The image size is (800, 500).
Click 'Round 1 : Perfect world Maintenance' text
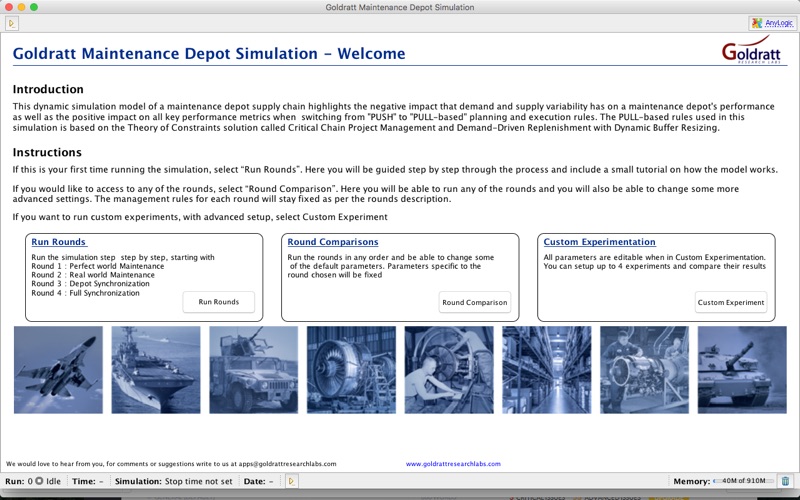click(97, 266)
